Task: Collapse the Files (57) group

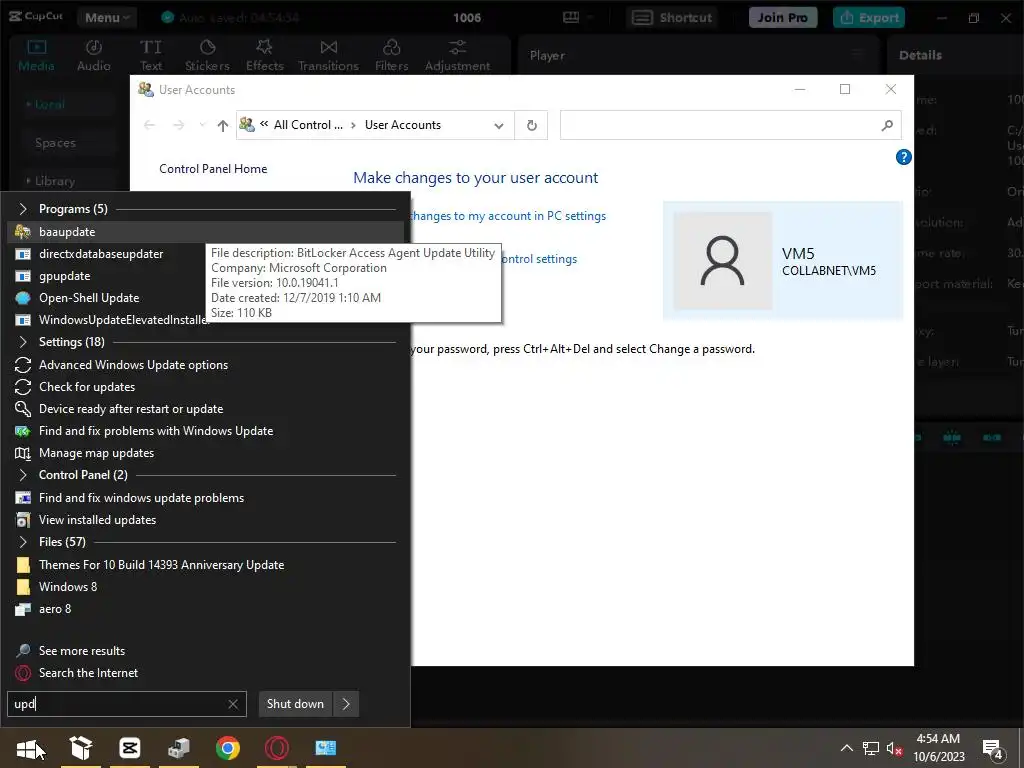Action: (23, 542)
